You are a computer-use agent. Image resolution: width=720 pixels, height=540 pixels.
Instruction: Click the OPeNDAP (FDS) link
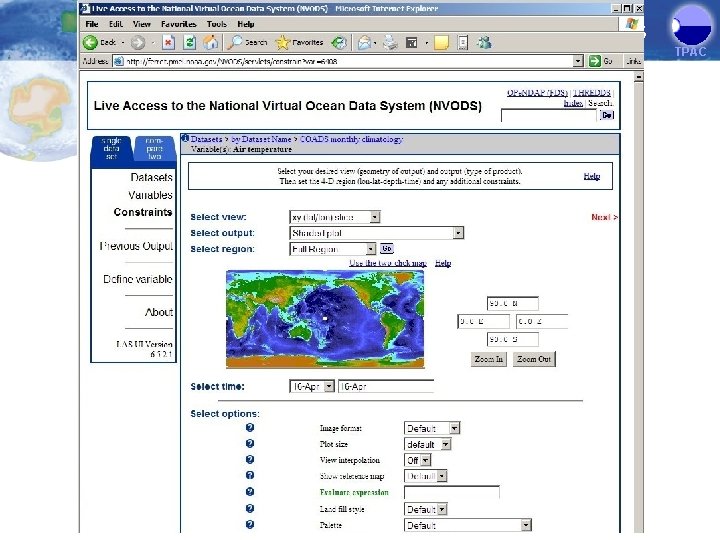pyautogui.click(x=537, y=93)
